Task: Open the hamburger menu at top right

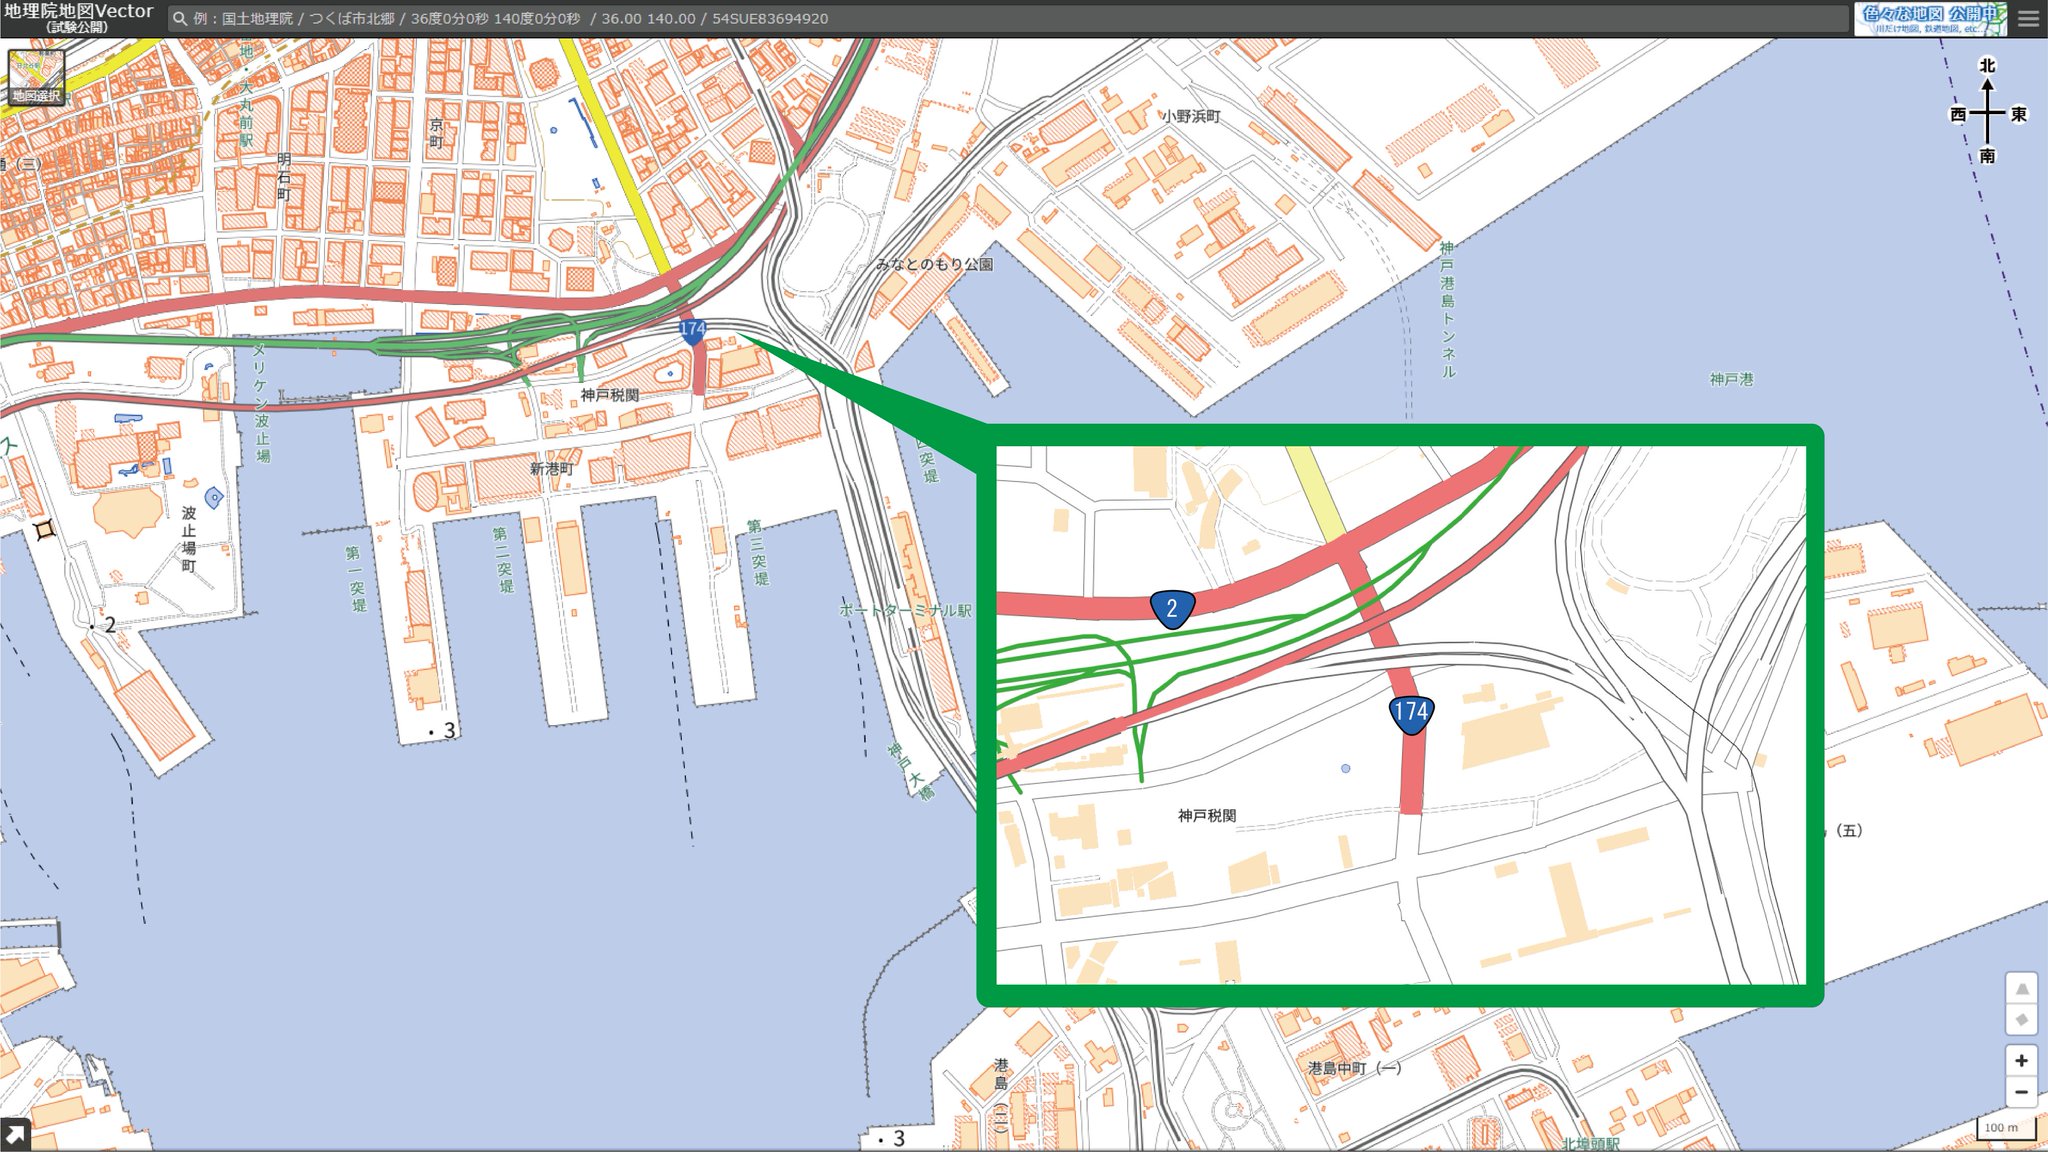Action: pyautogui.click(x=2028, y=19)
